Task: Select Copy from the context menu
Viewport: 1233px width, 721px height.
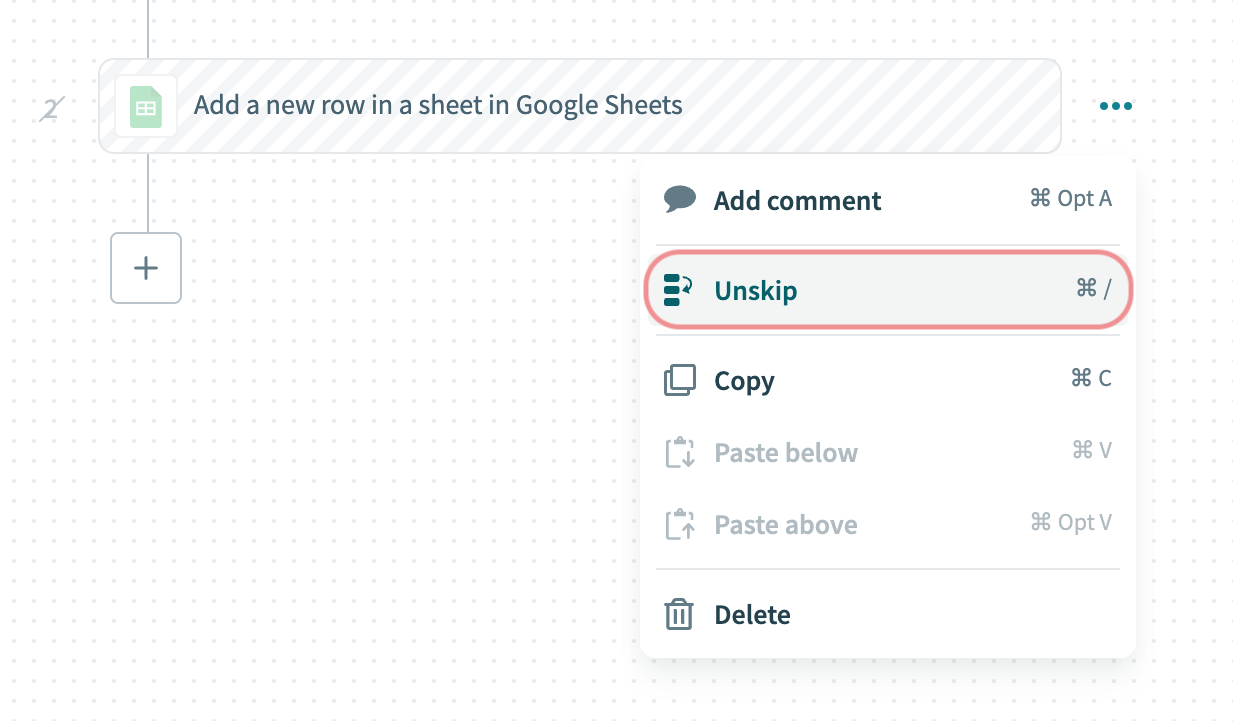Action: tap(744, 380)
